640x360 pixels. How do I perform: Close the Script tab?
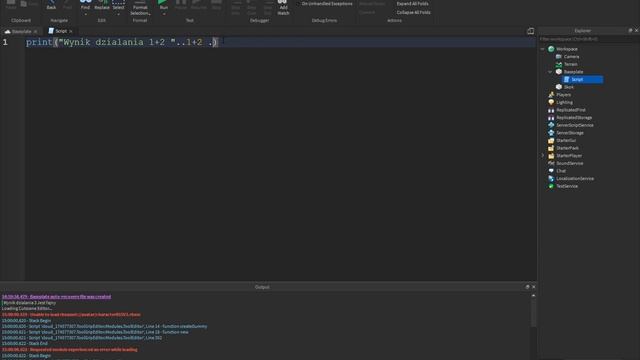click(x=71, y=31)
